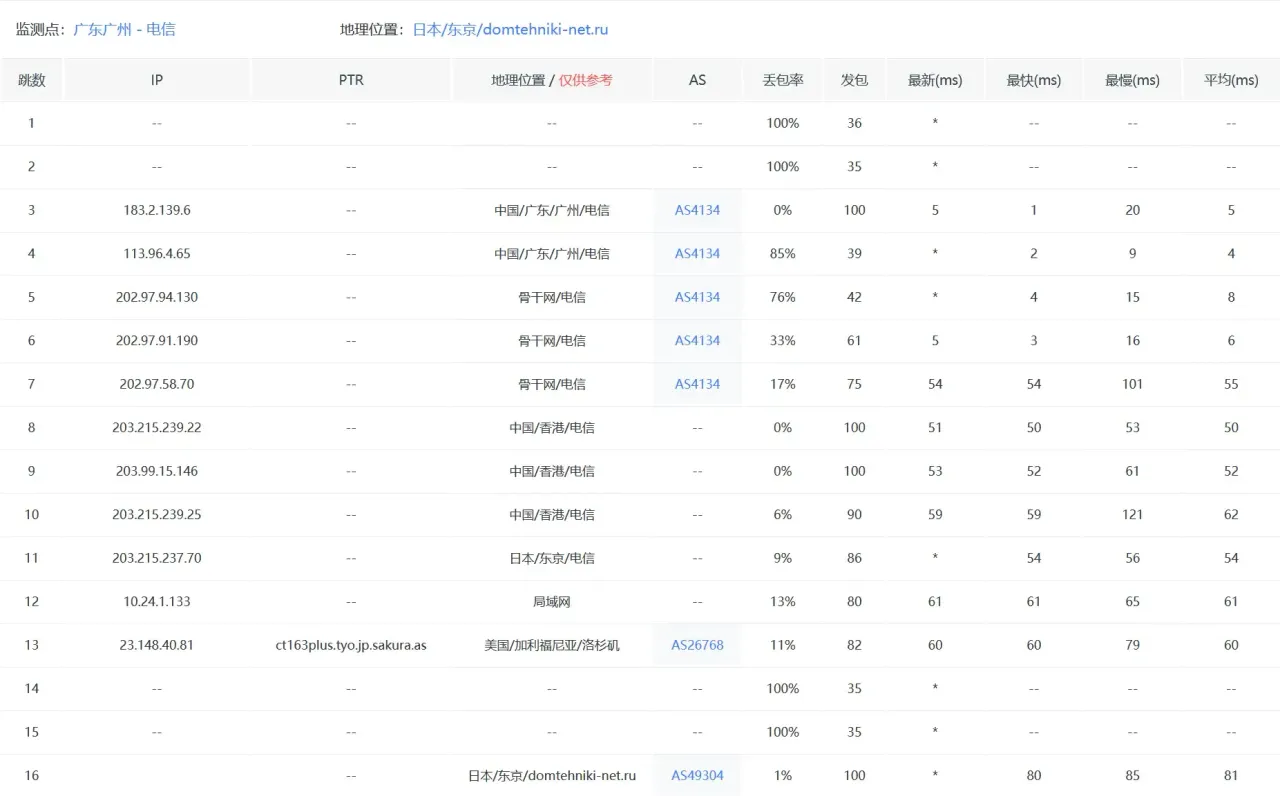Open the 日本/东京/domtehniki-net.ru link beside 地理位置 label
Image resolution: width=1280 pixels, height=796 pixels.
click(510, 29)
